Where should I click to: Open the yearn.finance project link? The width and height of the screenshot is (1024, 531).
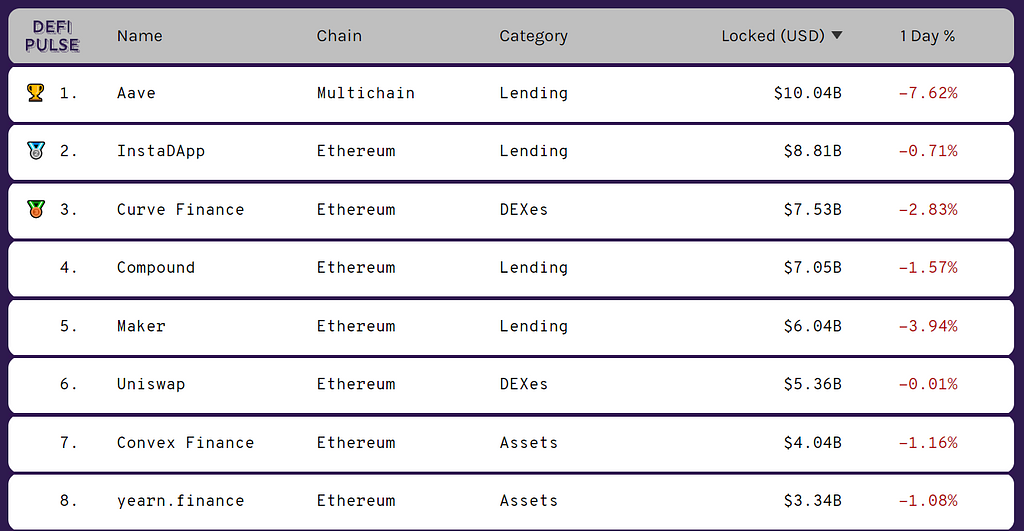[x=180, y=500]
